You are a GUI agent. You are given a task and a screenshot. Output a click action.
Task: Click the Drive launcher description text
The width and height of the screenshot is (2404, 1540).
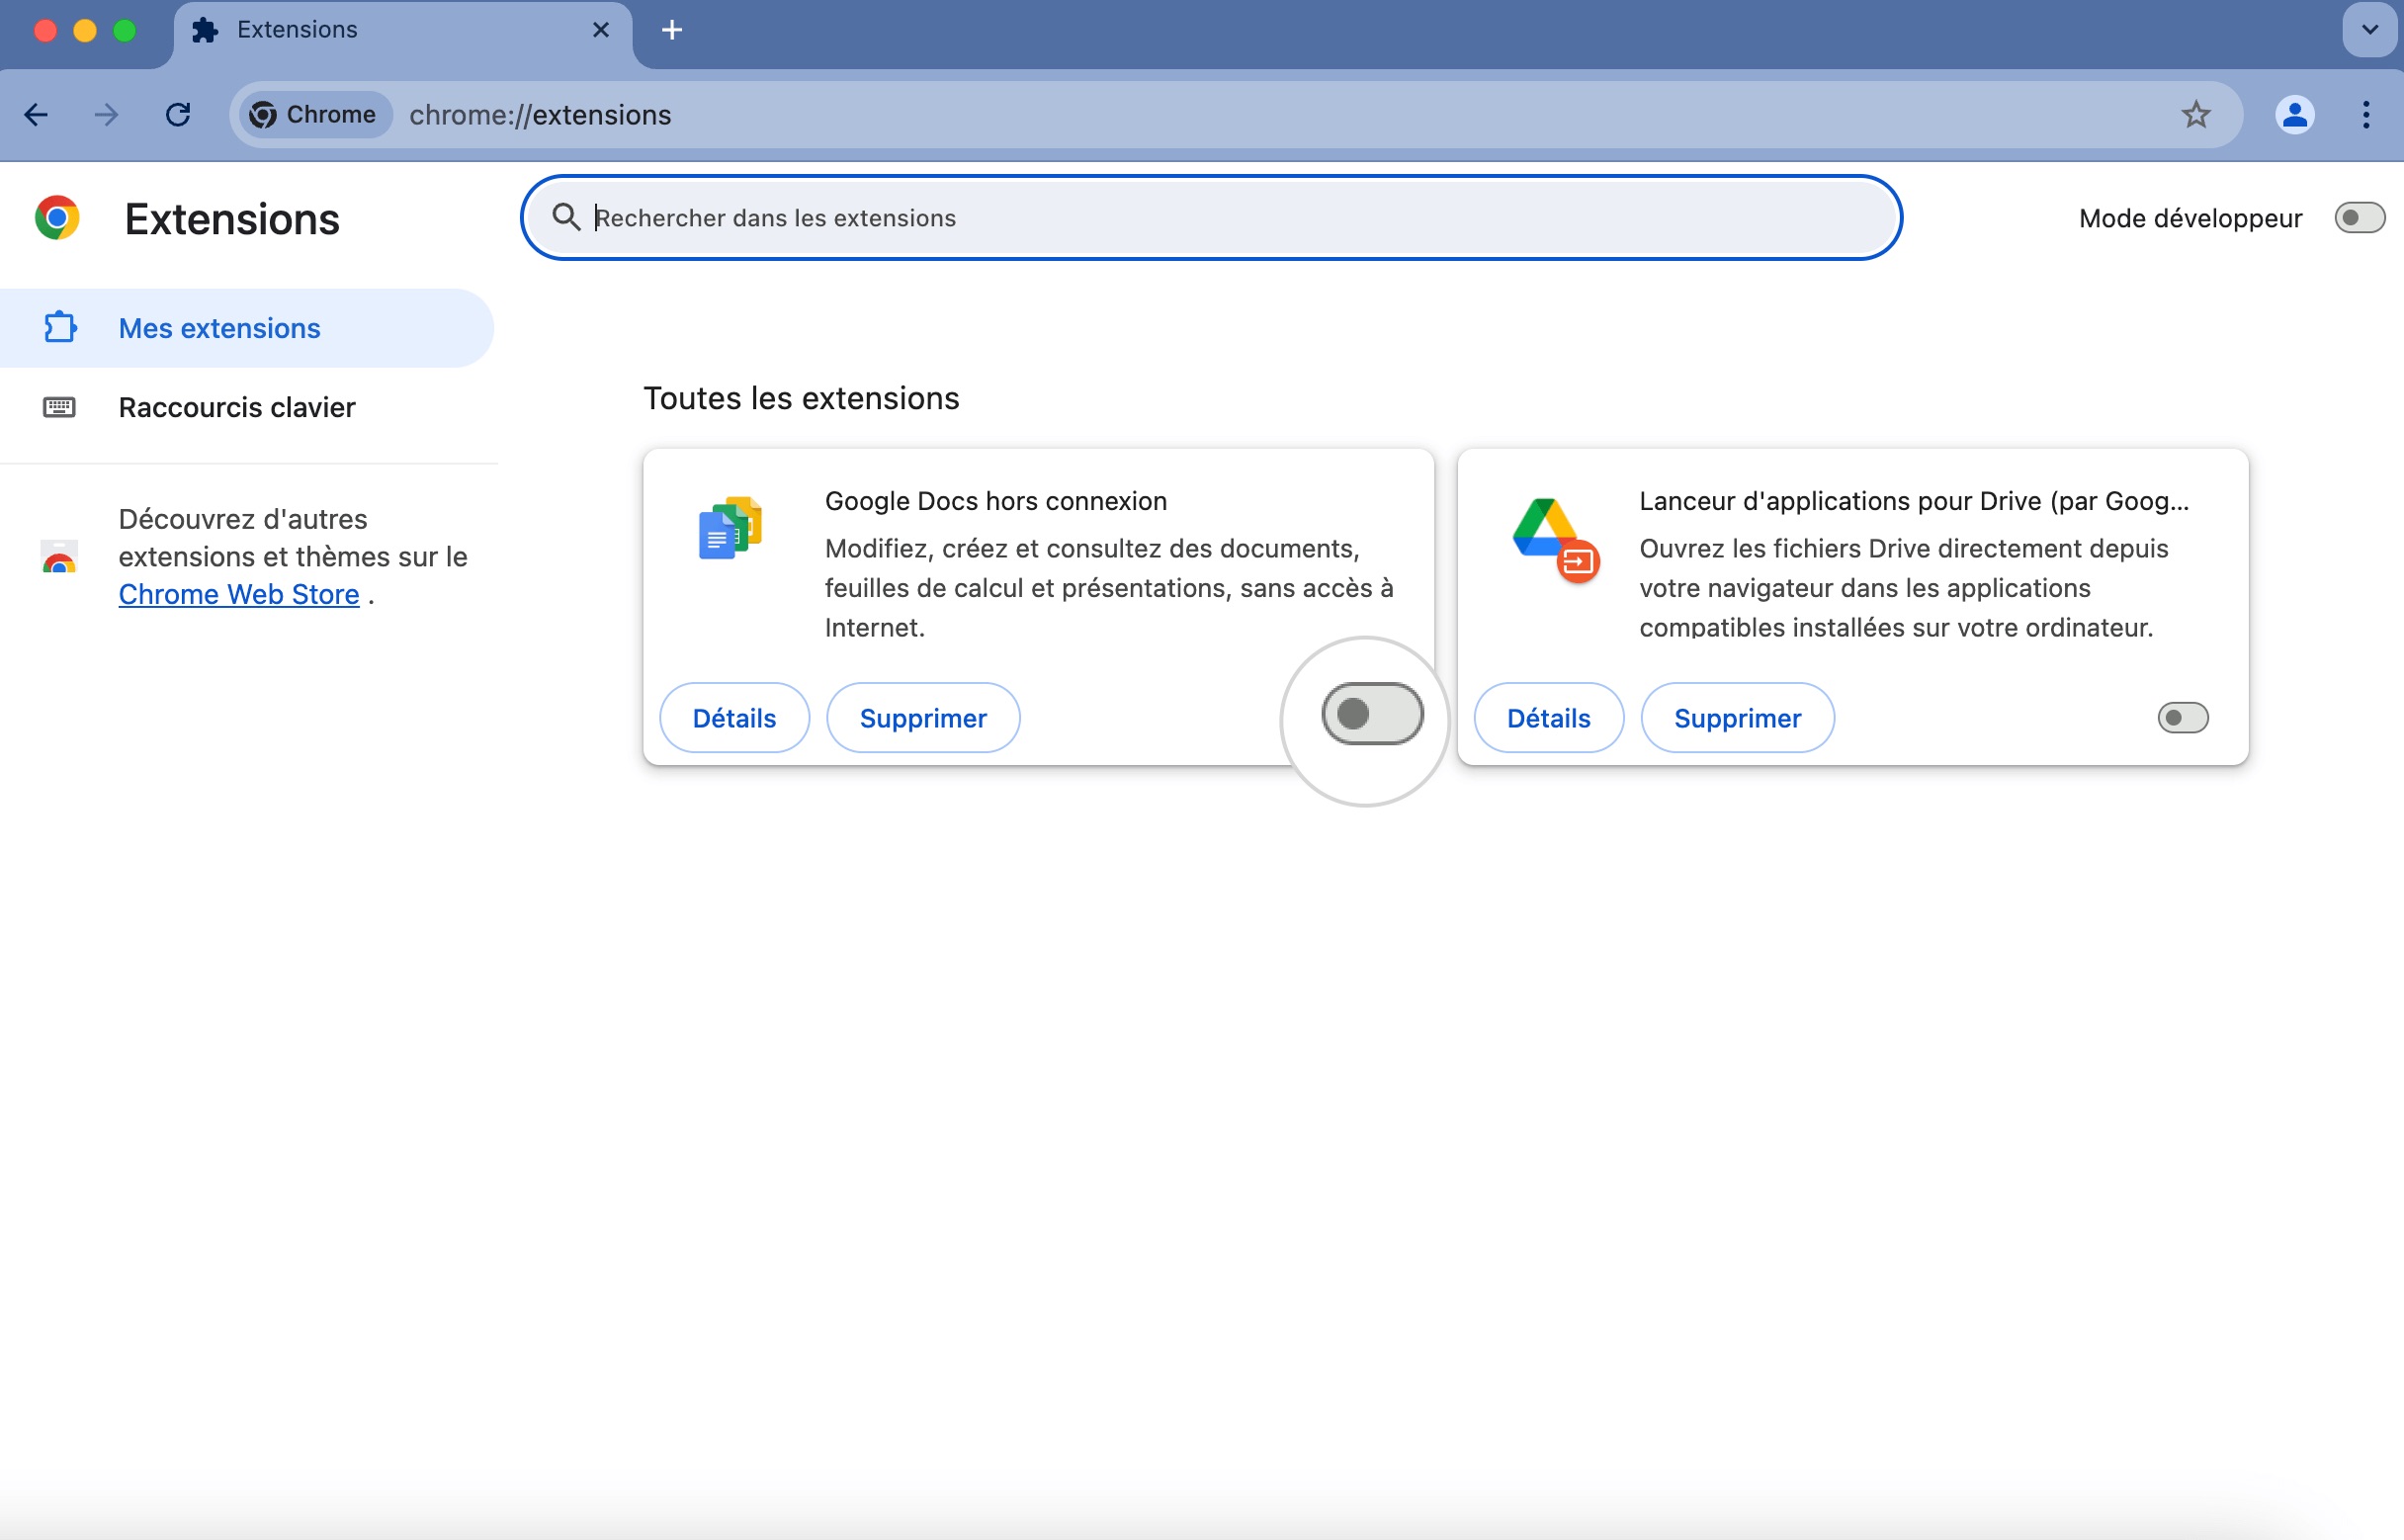point(1904,588)
